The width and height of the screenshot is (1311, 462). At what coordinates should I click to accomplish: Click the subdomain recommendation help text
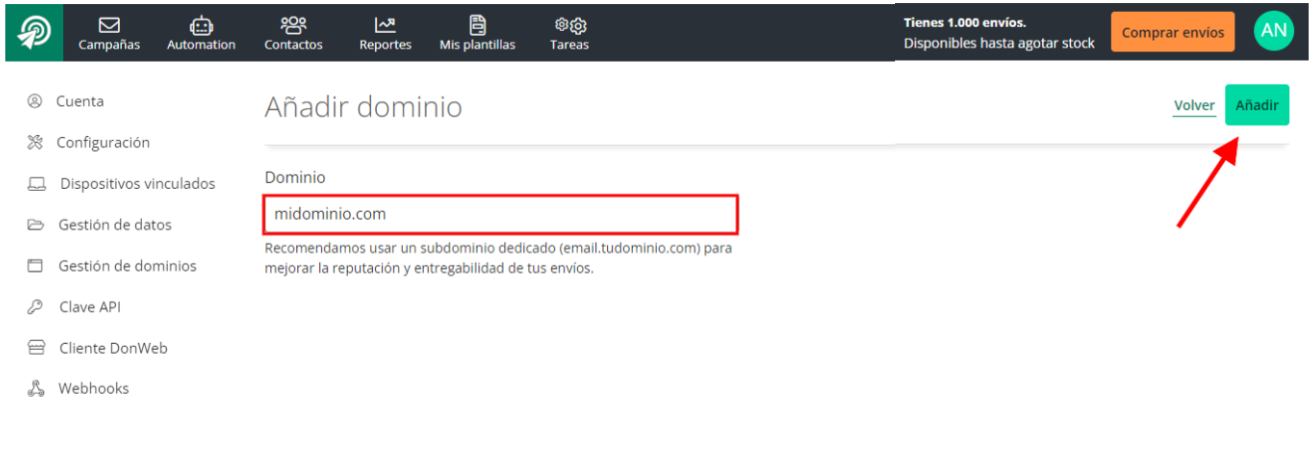coord(498,257)
